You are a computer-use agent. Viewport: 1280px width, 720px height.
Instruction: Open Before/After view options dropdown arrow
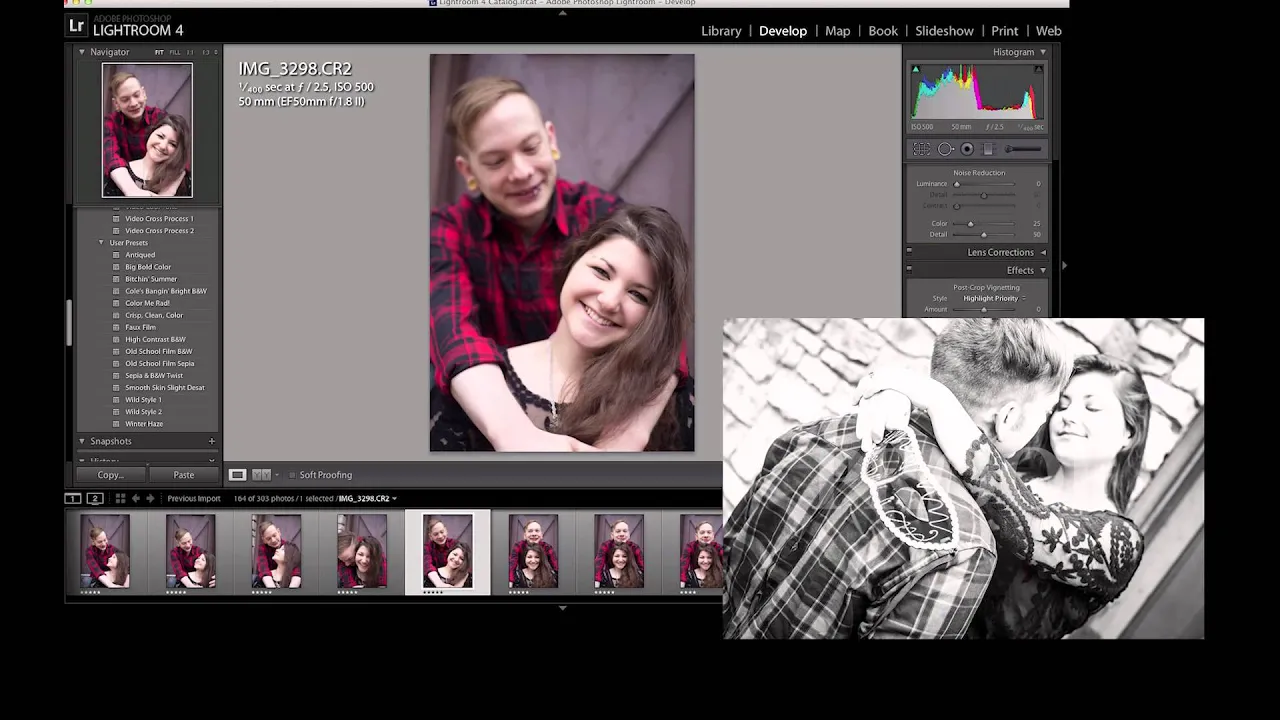(277, 475)
